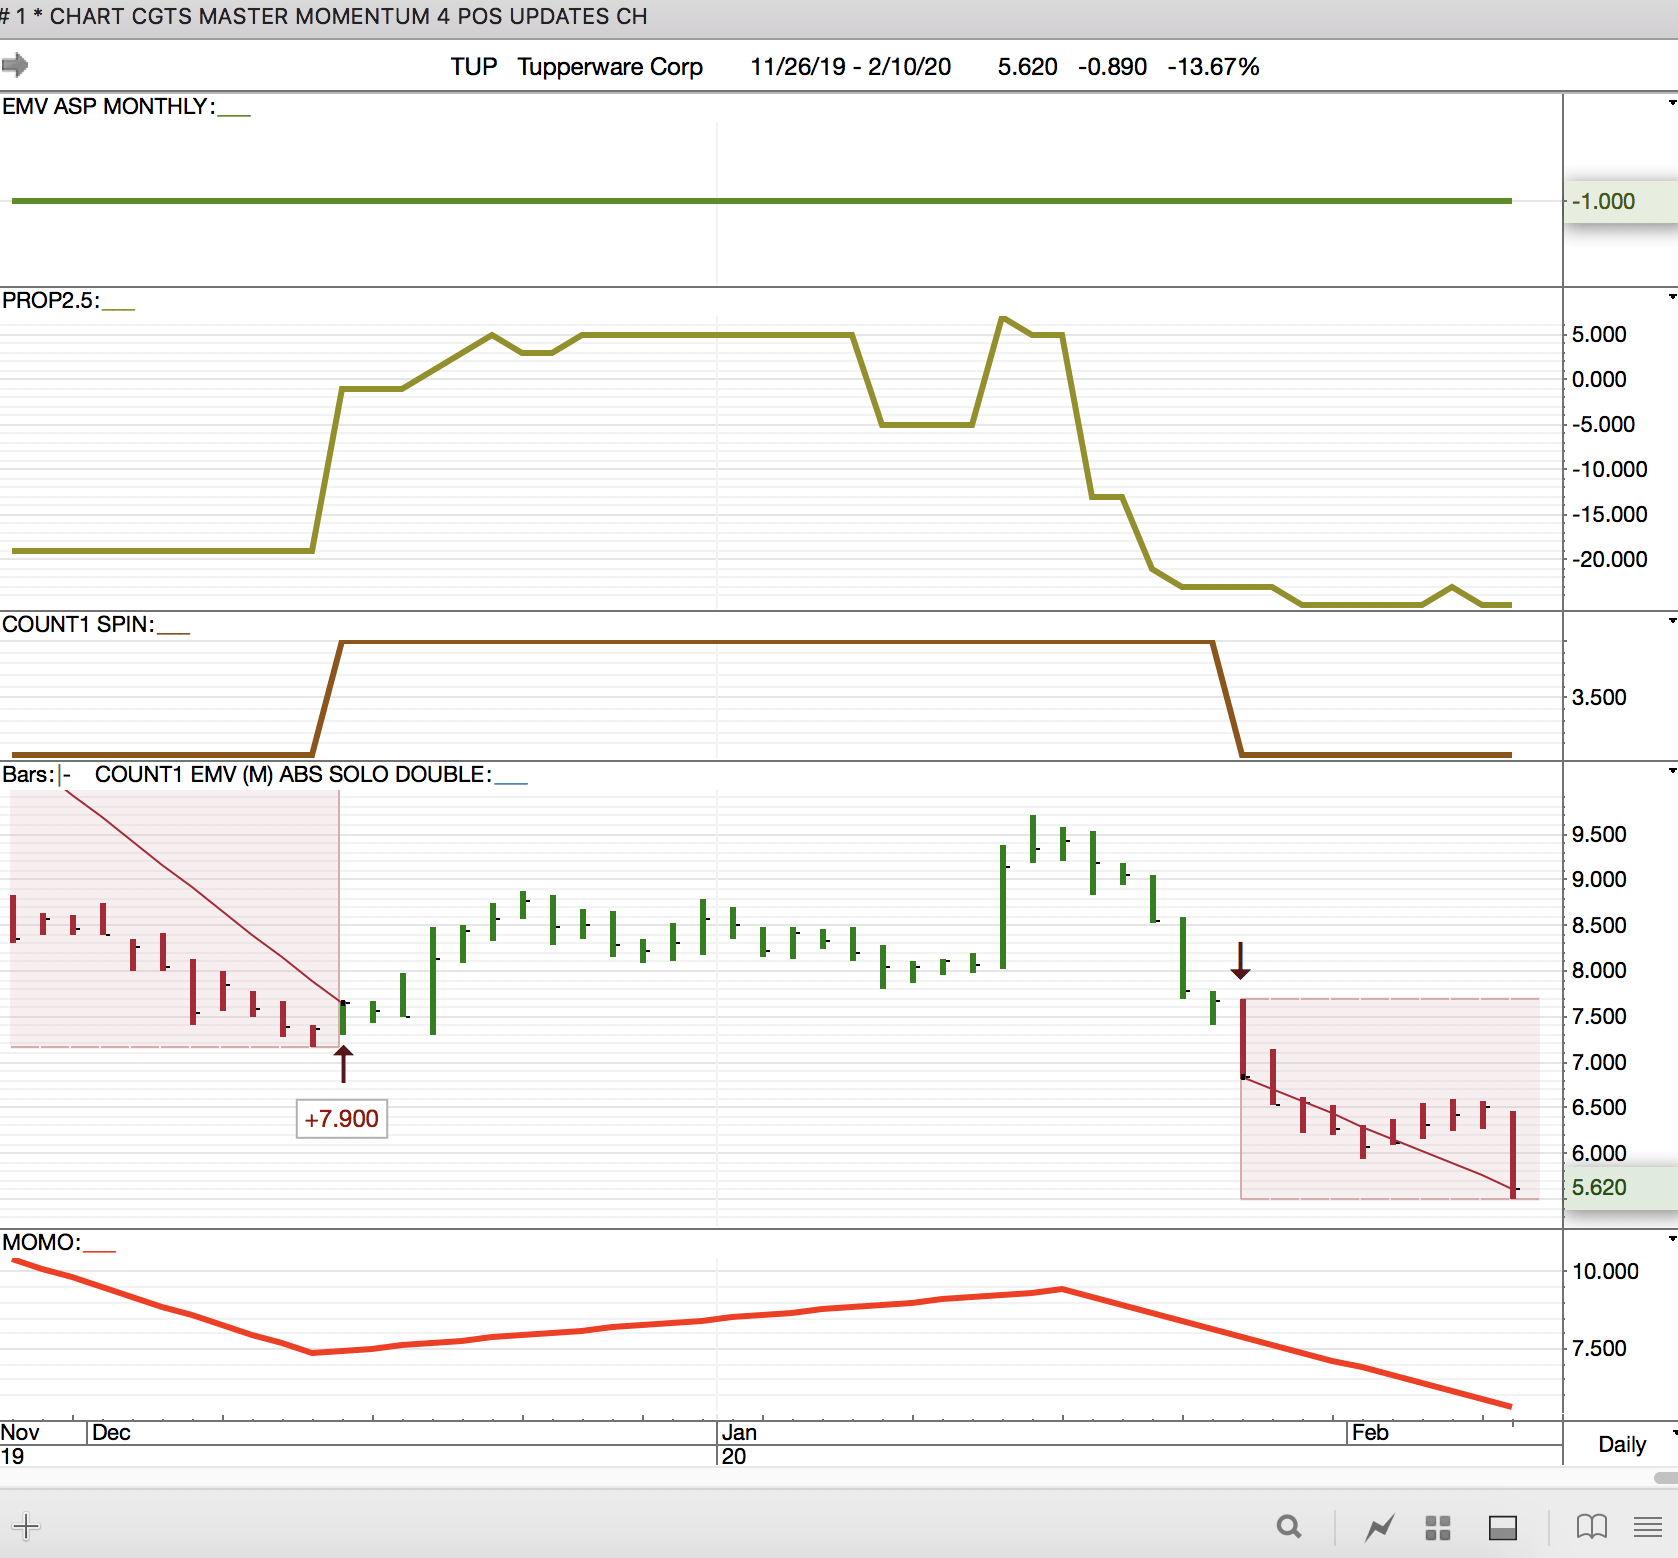Click the COUNT1 SPIN brown line swatch
The height and width of the screenshot is (1558, 1678).
coord(173,632)
